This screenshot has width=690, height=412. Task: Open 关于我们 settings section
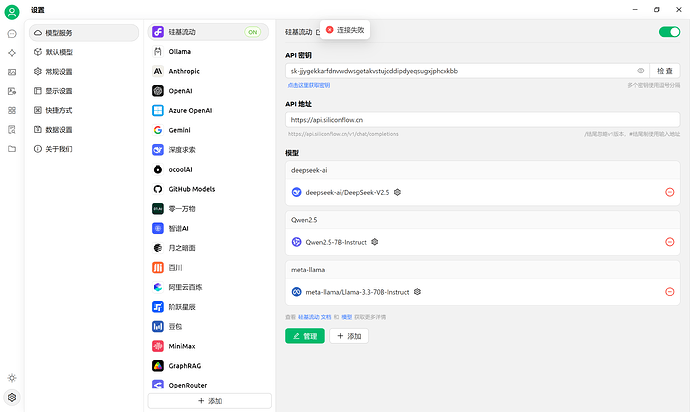(84, 149)
